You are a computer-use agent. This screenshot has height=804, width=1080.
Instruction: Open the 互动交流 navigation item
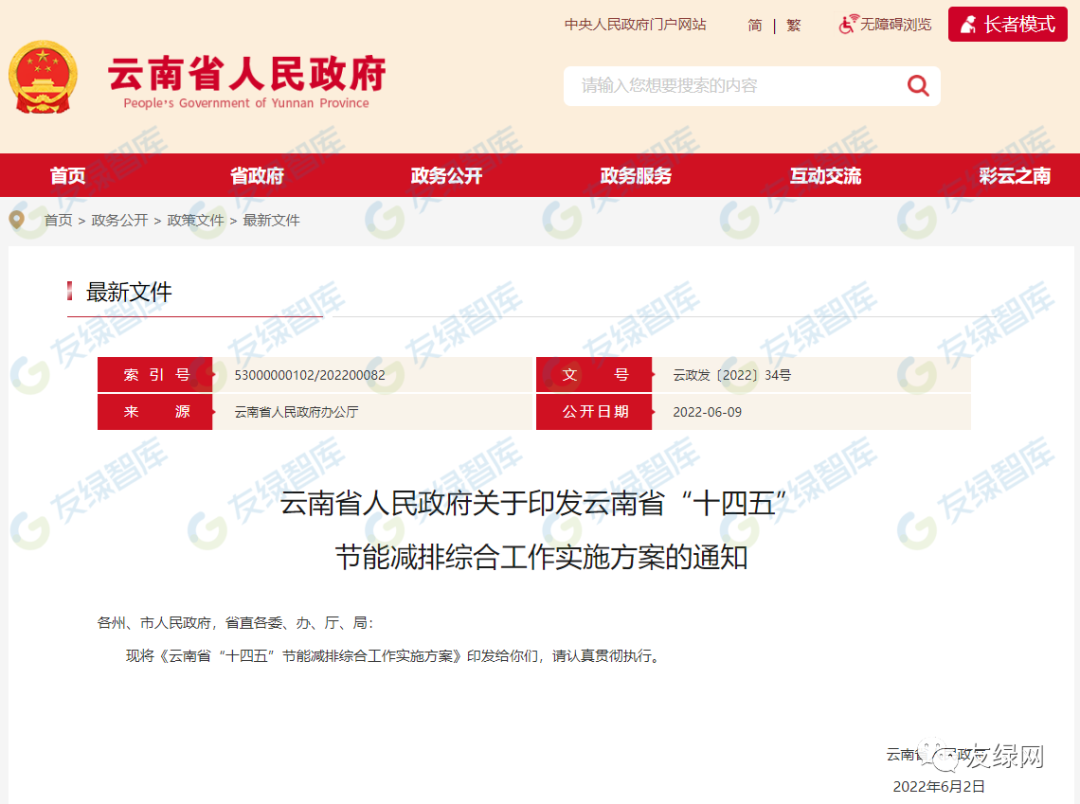pyautogui.click(x=825, y=176)
